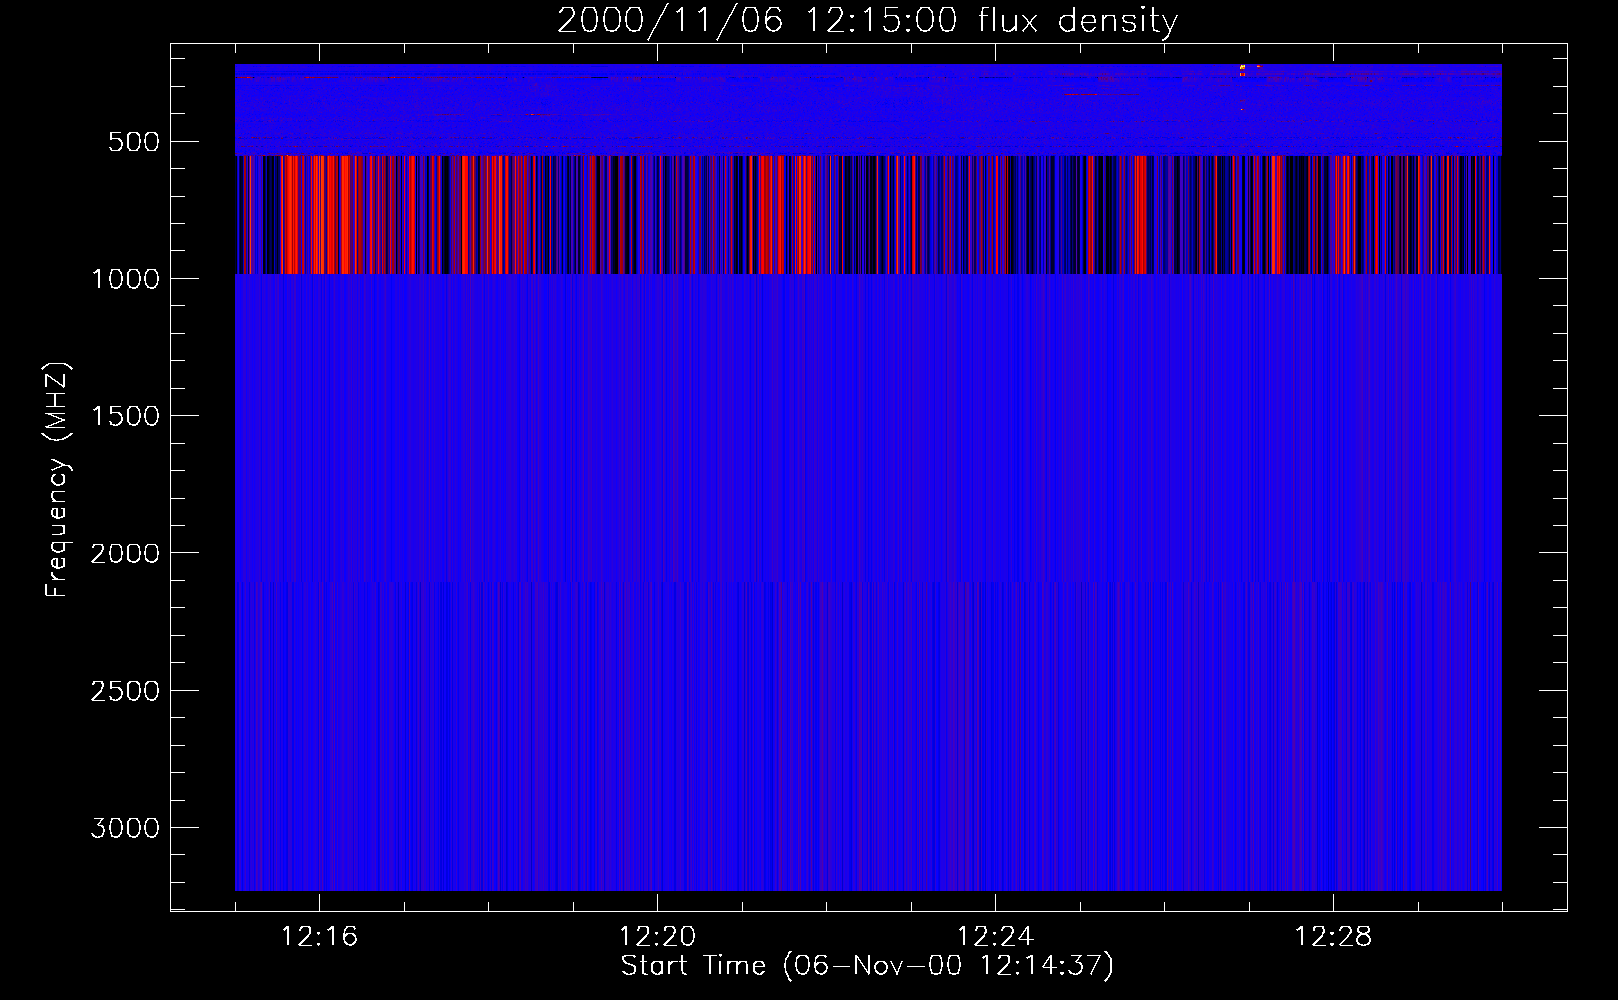Screen dimensions: 1618x1000
Task: Click the 500 frequency tick label
Action: pyautogui.click(x=133, y=142)
